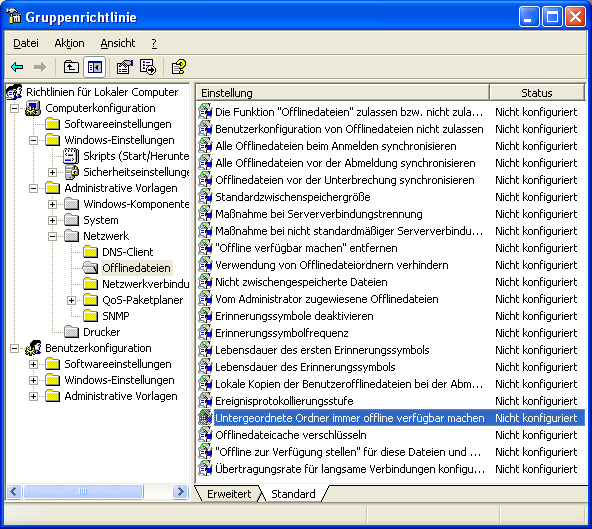The width and height of the screenshot is (592, 529).
Task: Click the Back arrow toolbar icon
Action: point(17,67)
